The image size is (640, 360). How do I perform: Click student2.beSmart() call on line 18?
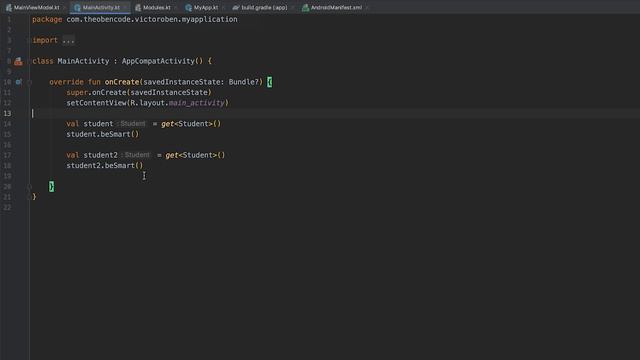104,165
